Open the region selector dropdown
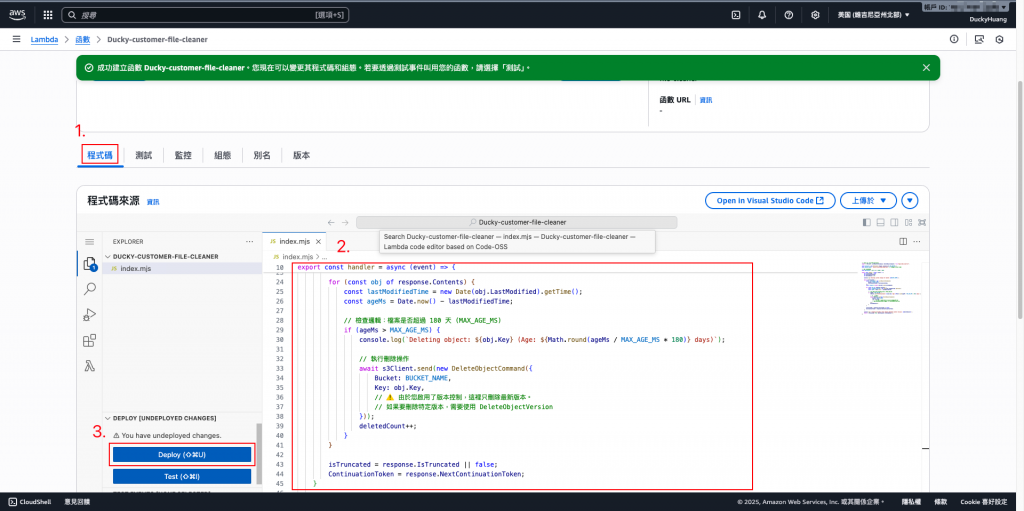 pos(873,14)
